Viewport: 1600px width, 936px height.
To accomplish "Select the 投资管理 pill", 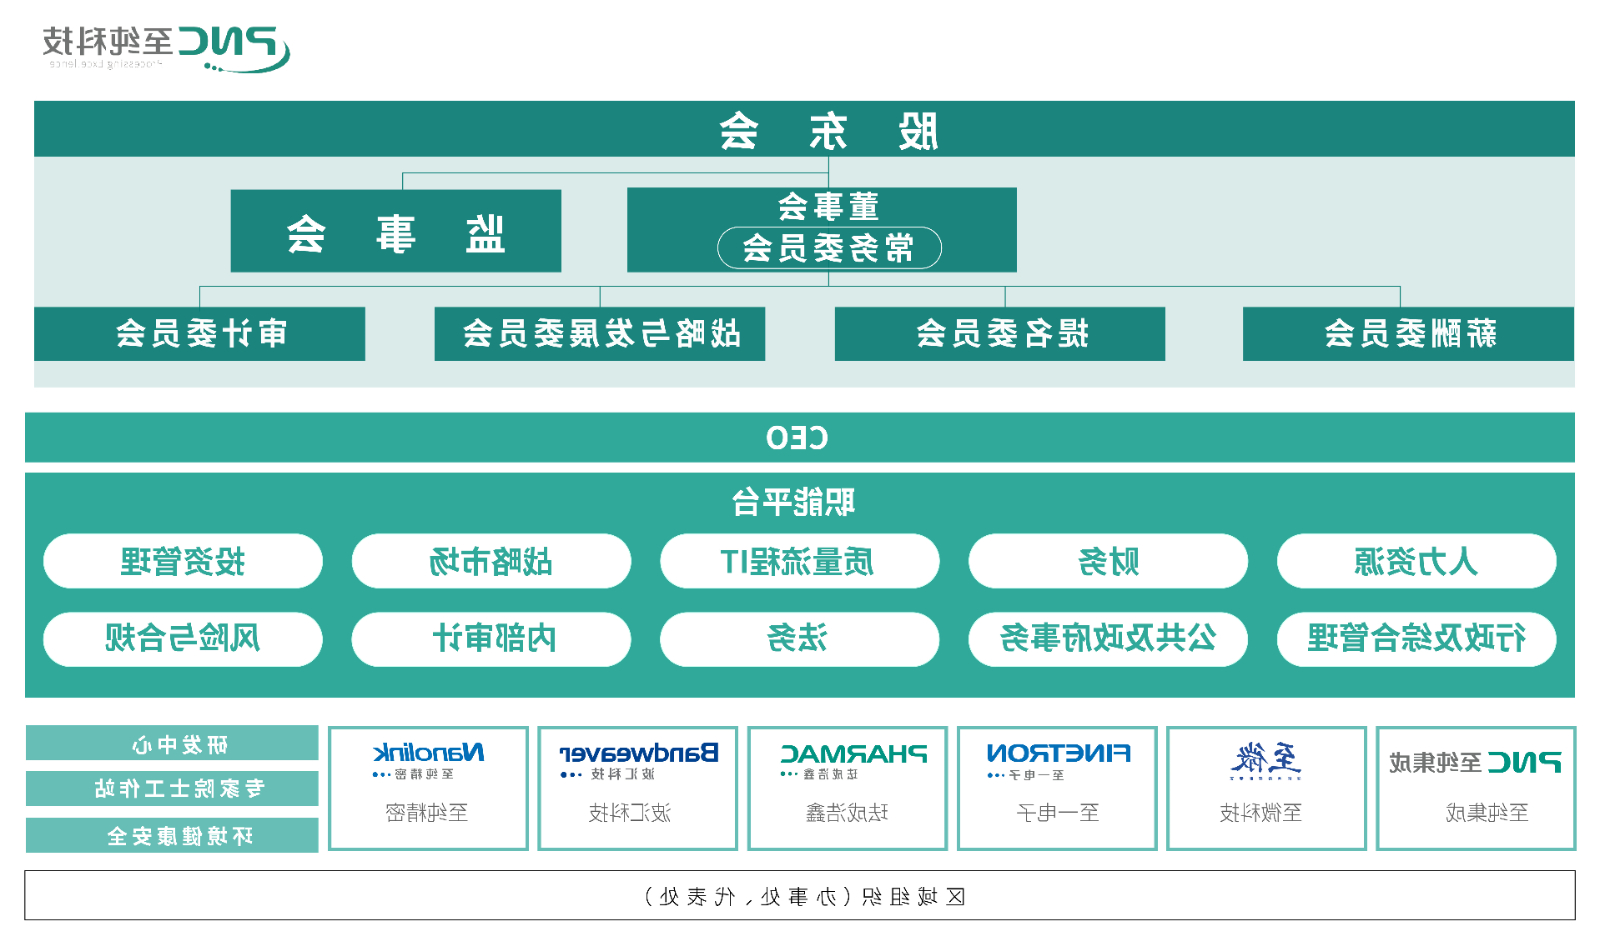I will pos(183,561).
